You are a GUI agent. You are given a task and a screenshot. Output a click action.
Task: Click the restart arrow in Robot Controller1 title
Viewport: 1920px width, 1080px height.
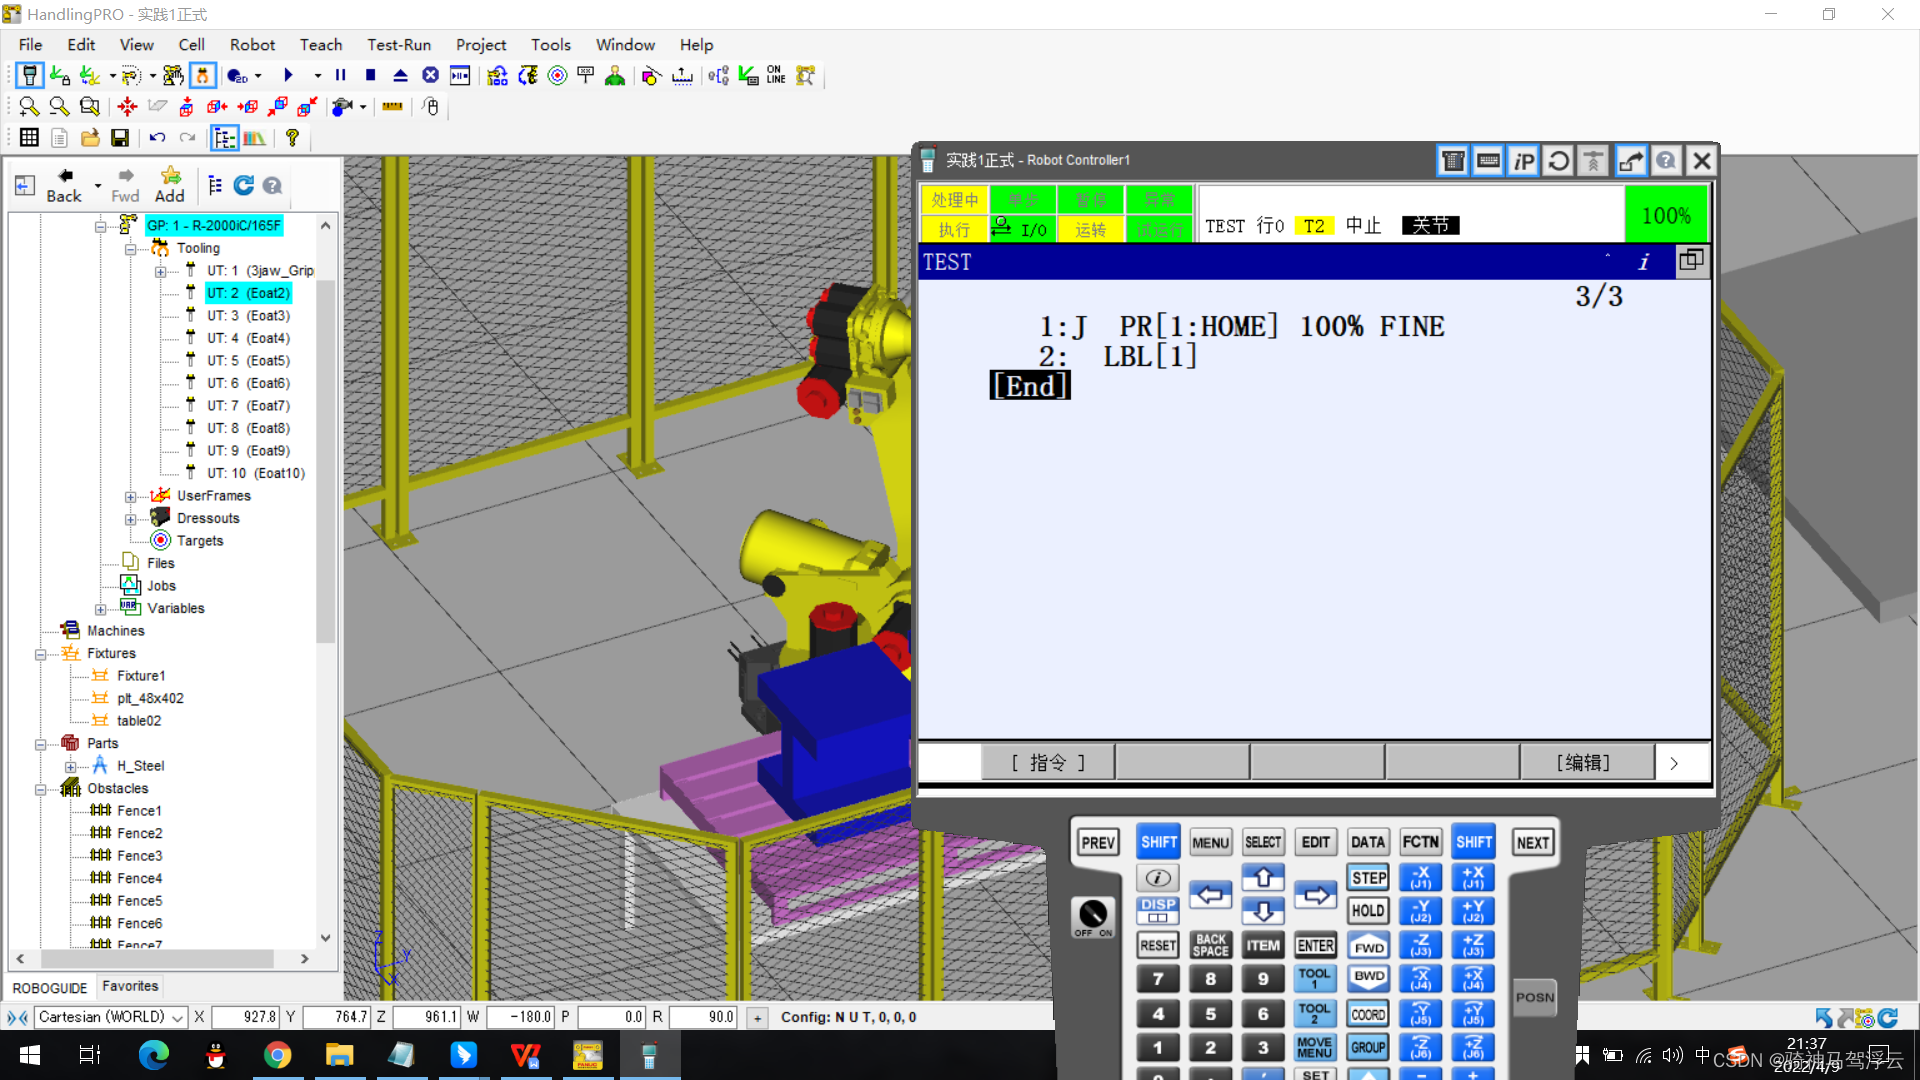pos(1558,161)
